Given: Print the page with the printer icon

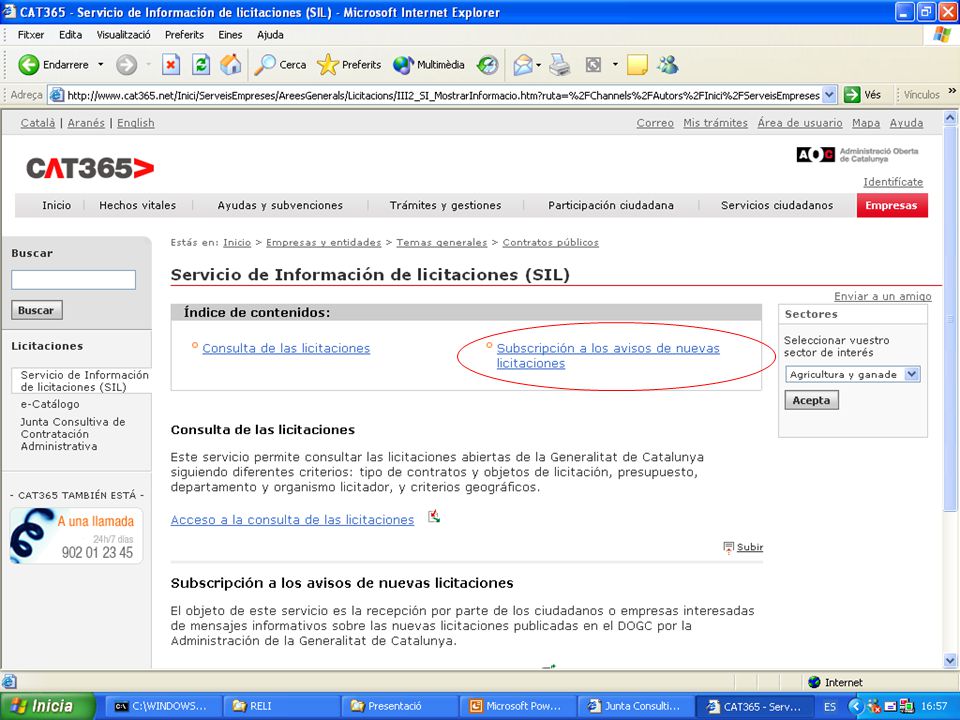Looking at the screenshot, I should [x=560, y=64].
